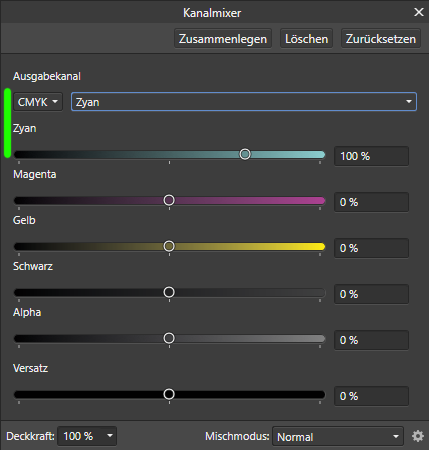Click the Versatz slider handle
Viewport: 429px width, 450px height.
coord(169,394)
